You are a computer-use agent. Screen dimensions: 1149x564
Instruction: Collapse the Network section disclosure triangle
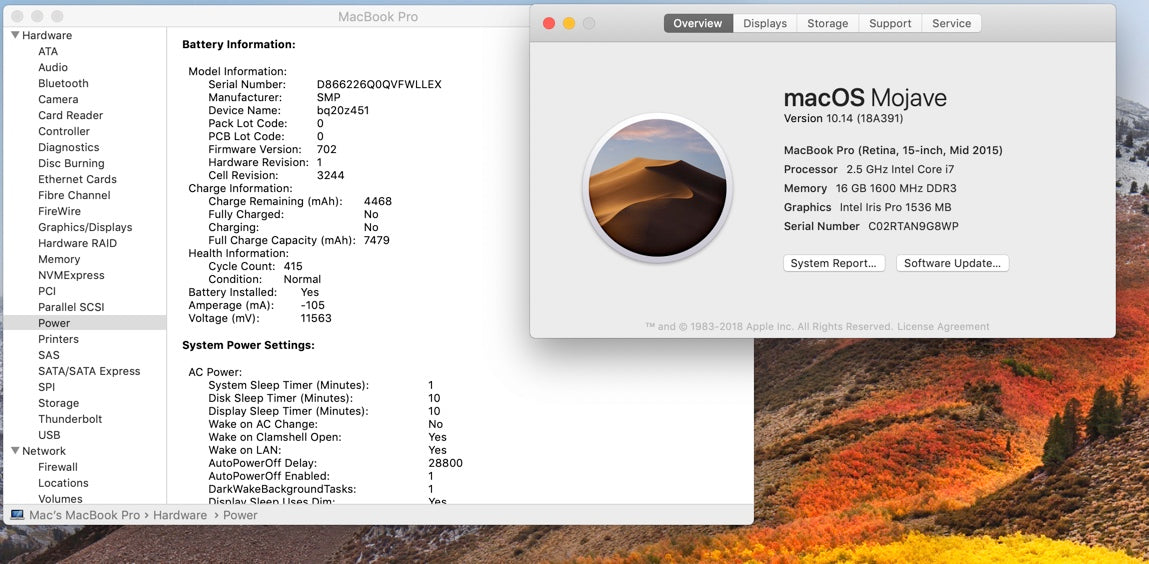[x=15, y=451]
